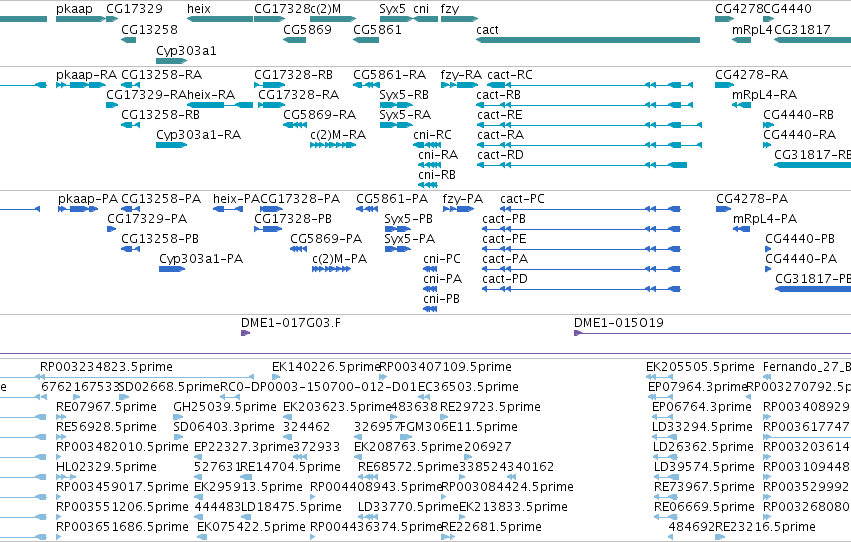Select EST RE22681.5prime
851x542 pixels.
coord(449,537)
